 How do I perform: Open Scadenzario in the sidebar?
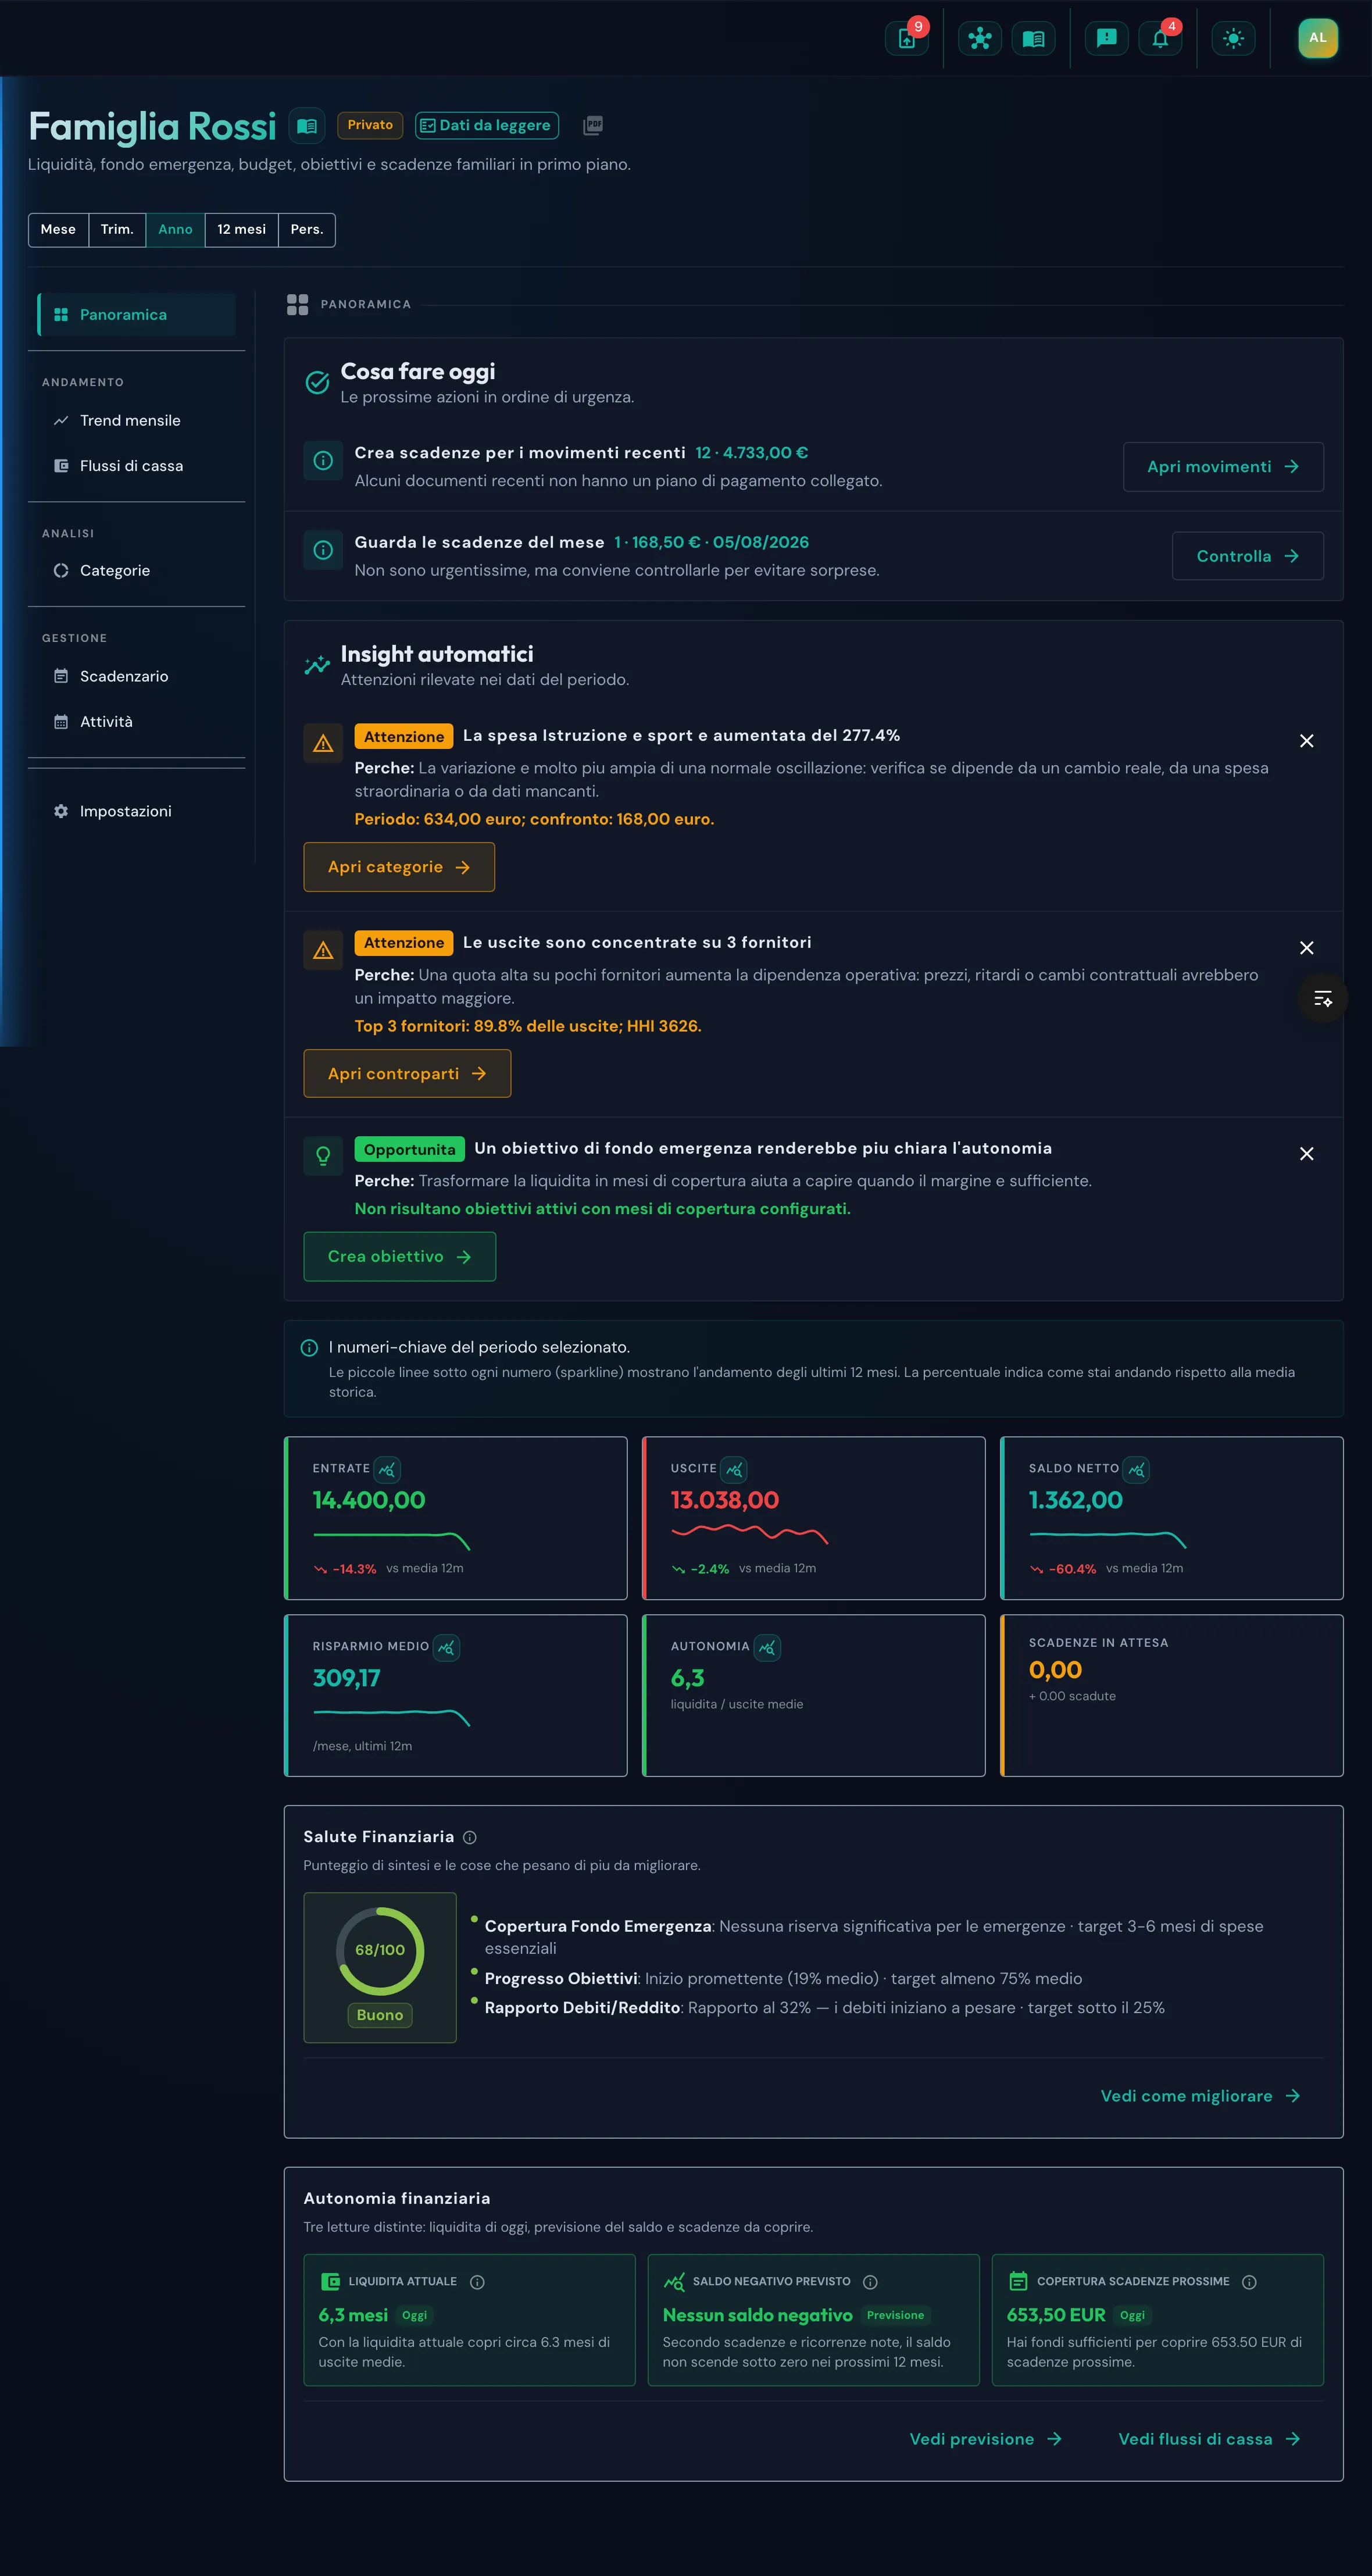[x=136, y=676]
